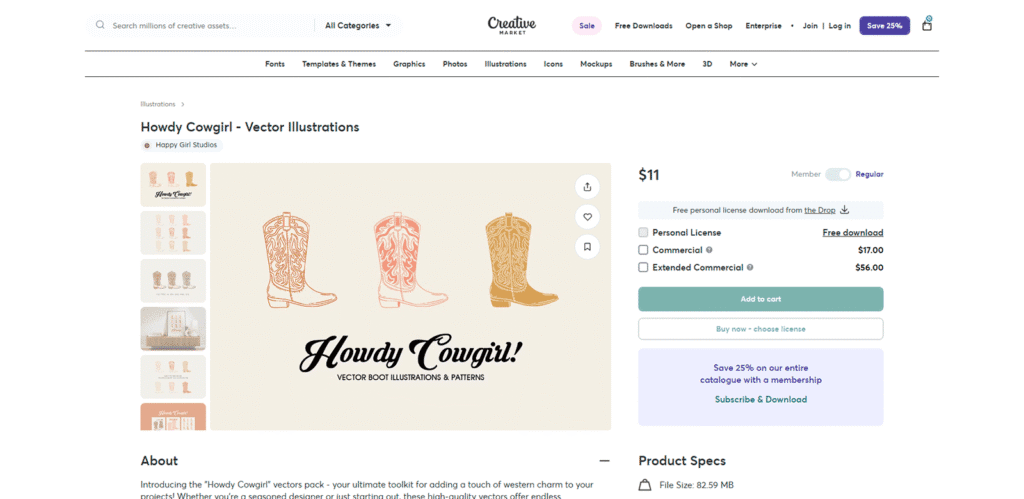Save product using the bookmark icon
This screenshot has height=499, width=1024.
coord(587,246)
